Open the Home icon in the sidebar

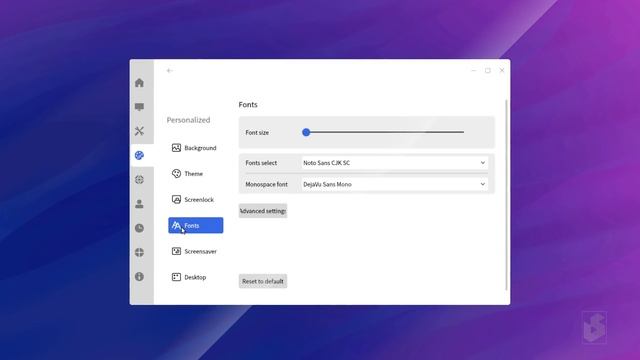[139, 83]
